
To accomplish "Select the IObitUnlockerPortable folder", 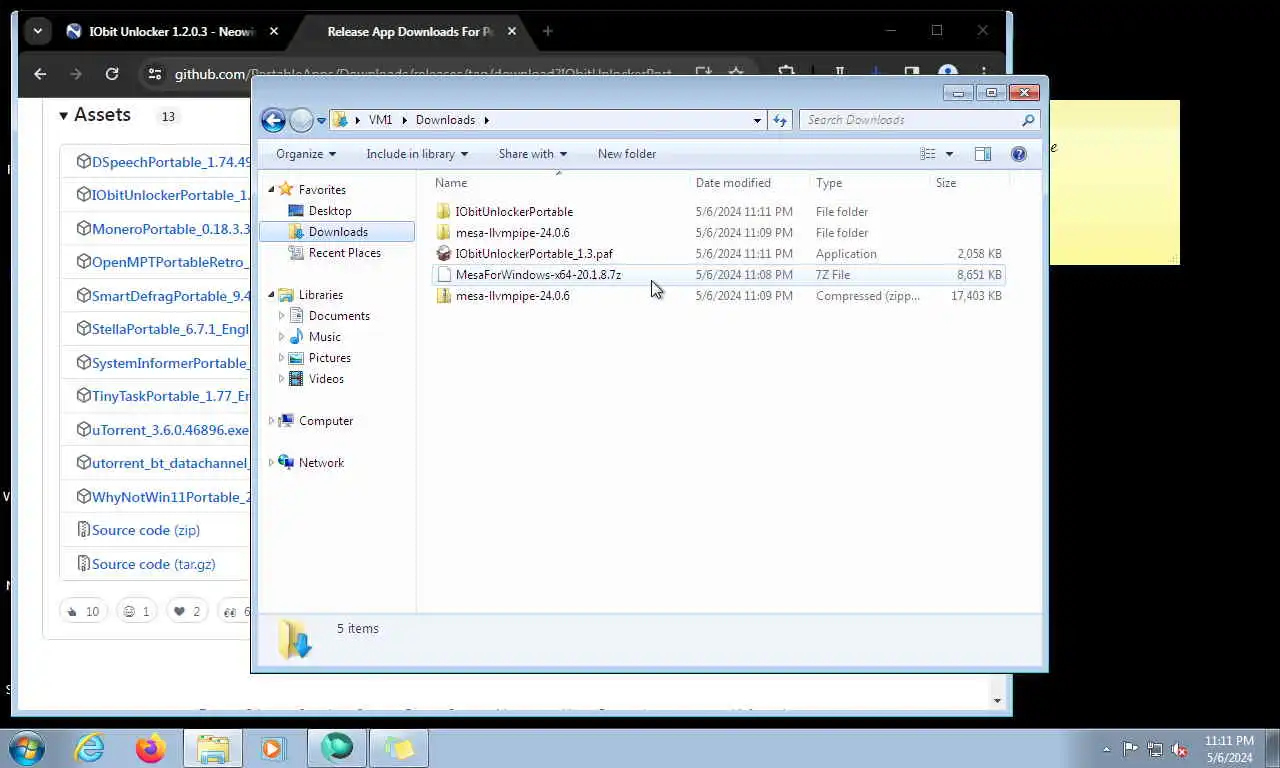I will [x=514, y=212].
